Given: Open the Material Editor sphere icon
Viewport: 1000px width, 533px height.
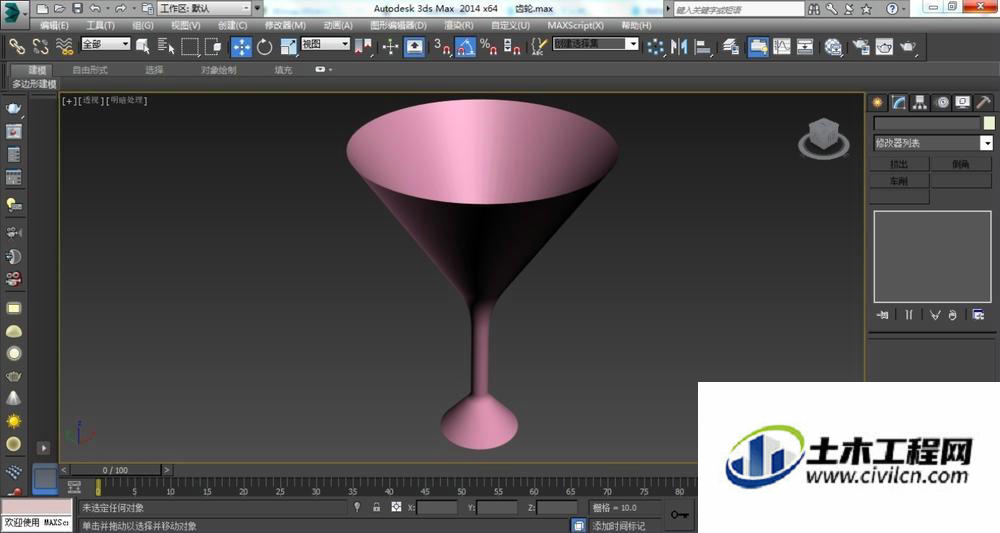Looking at the screenshot, I should 833,47.
